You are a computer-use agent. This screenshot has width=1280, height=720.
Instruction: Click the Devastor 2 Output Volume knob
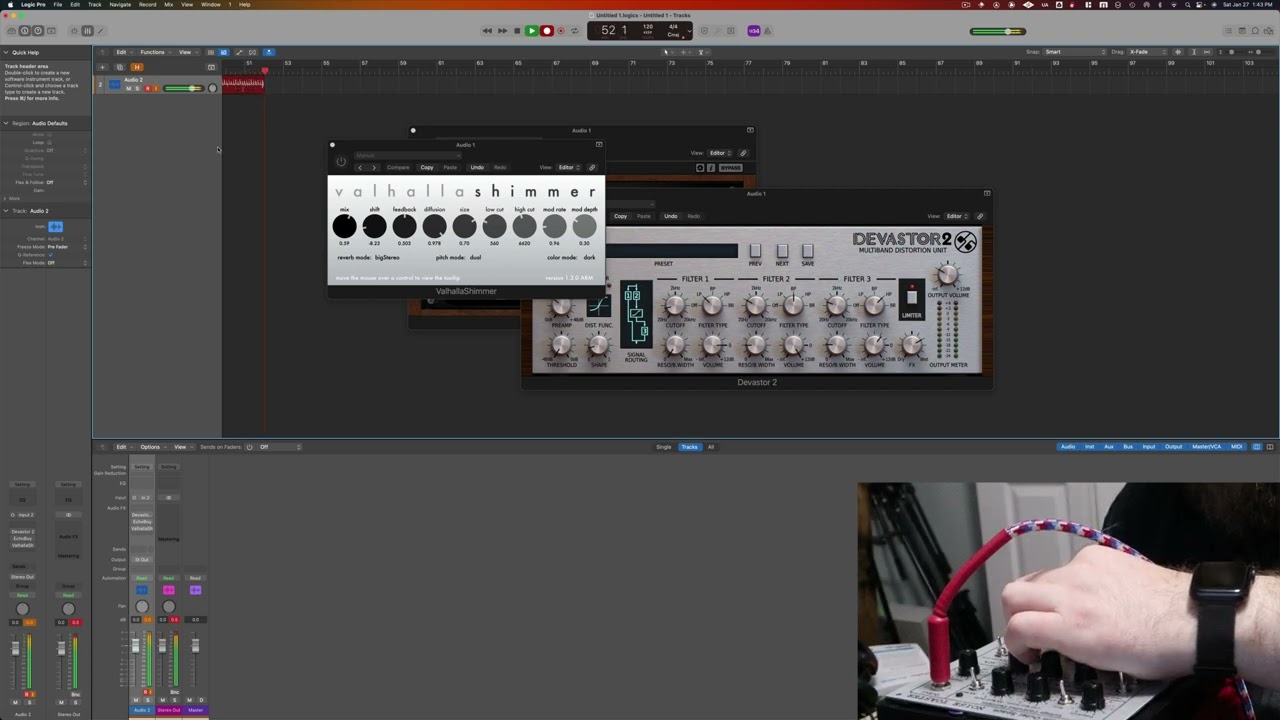tap(947, 273)
